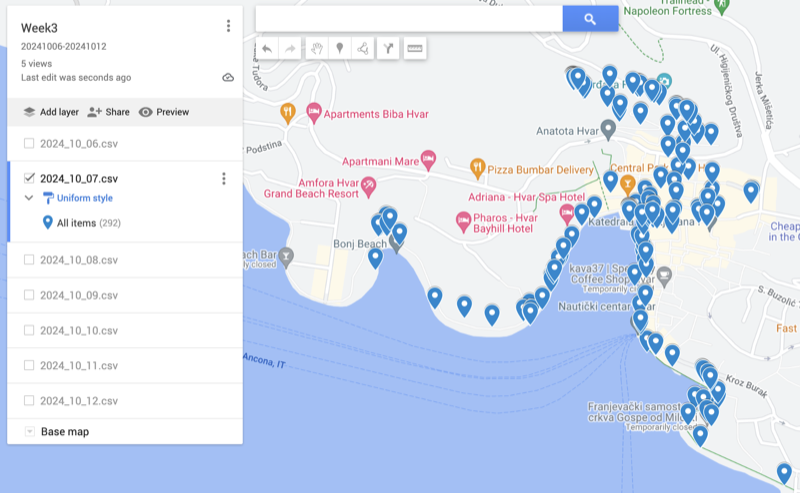Open the Week3 map options menu
Image resolution: width=800 pixels, height=493 pixels.
click(228, 26)
